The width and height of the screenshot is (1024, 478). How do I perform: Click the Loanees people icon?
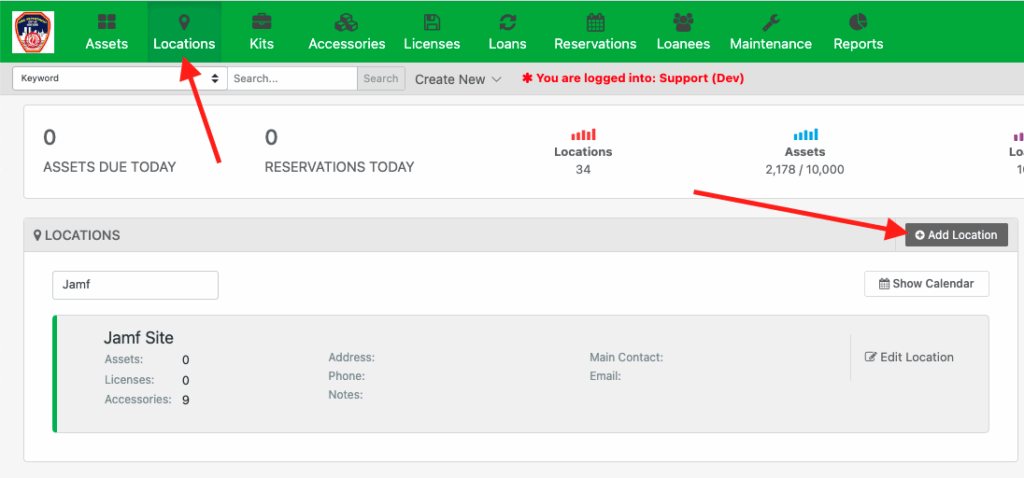point(683,22)
